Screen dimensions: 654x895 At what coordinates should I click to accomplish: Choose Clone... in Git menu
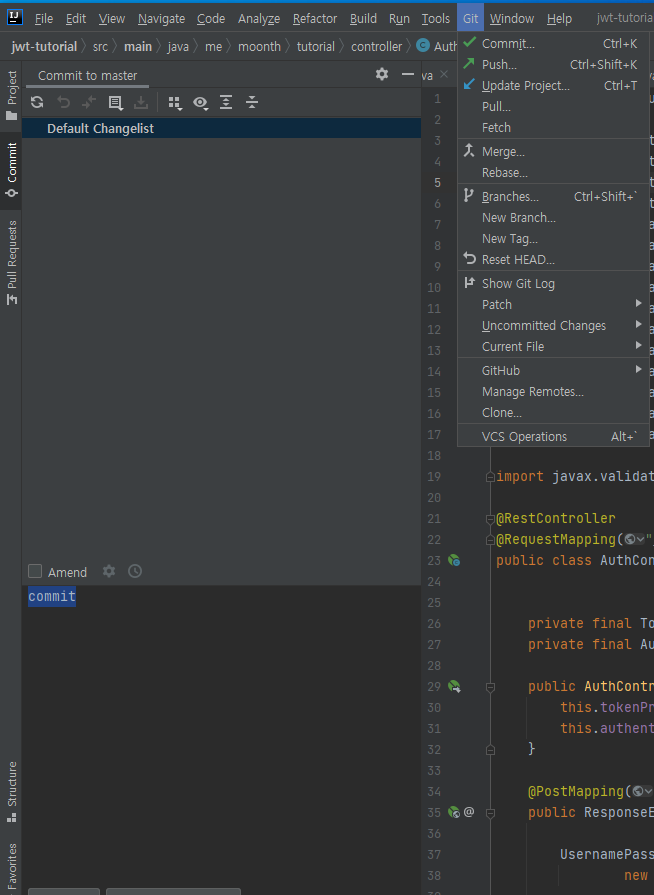pos(554,412)
